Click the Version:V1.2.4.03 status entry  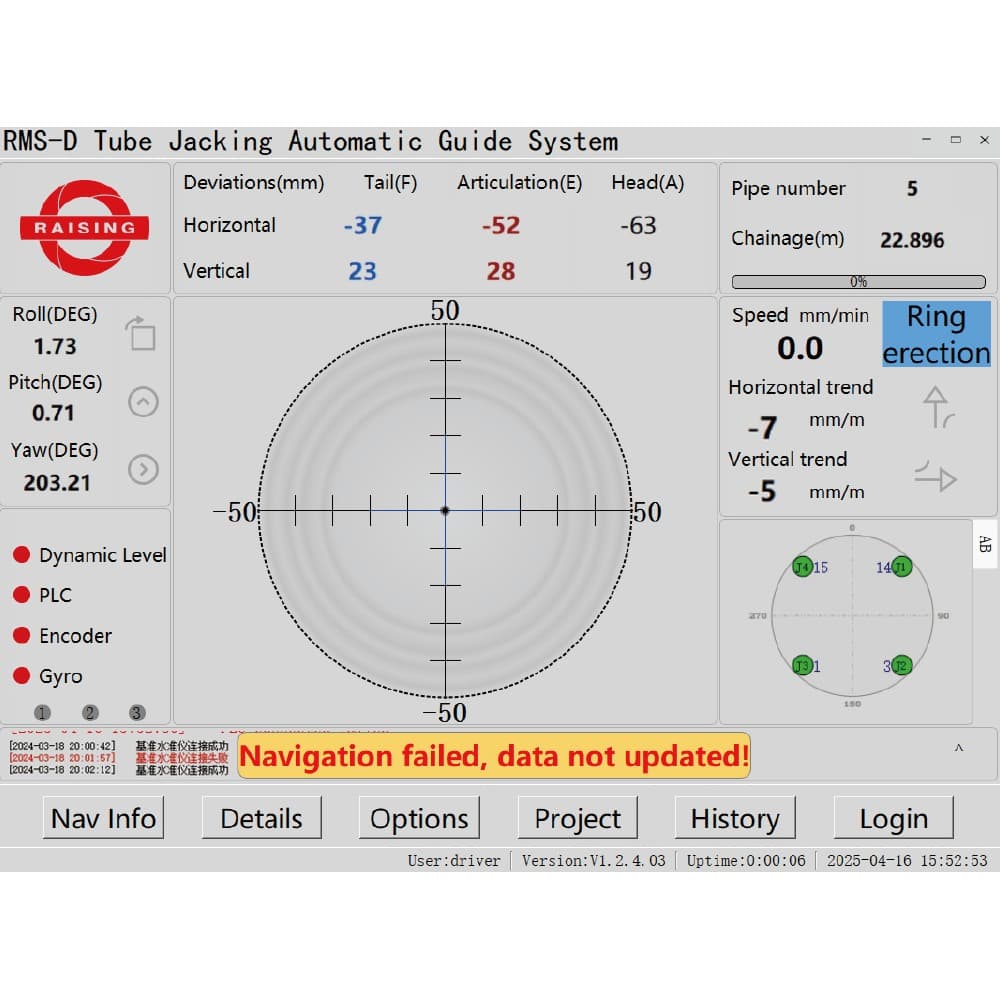tap(593, 860)
